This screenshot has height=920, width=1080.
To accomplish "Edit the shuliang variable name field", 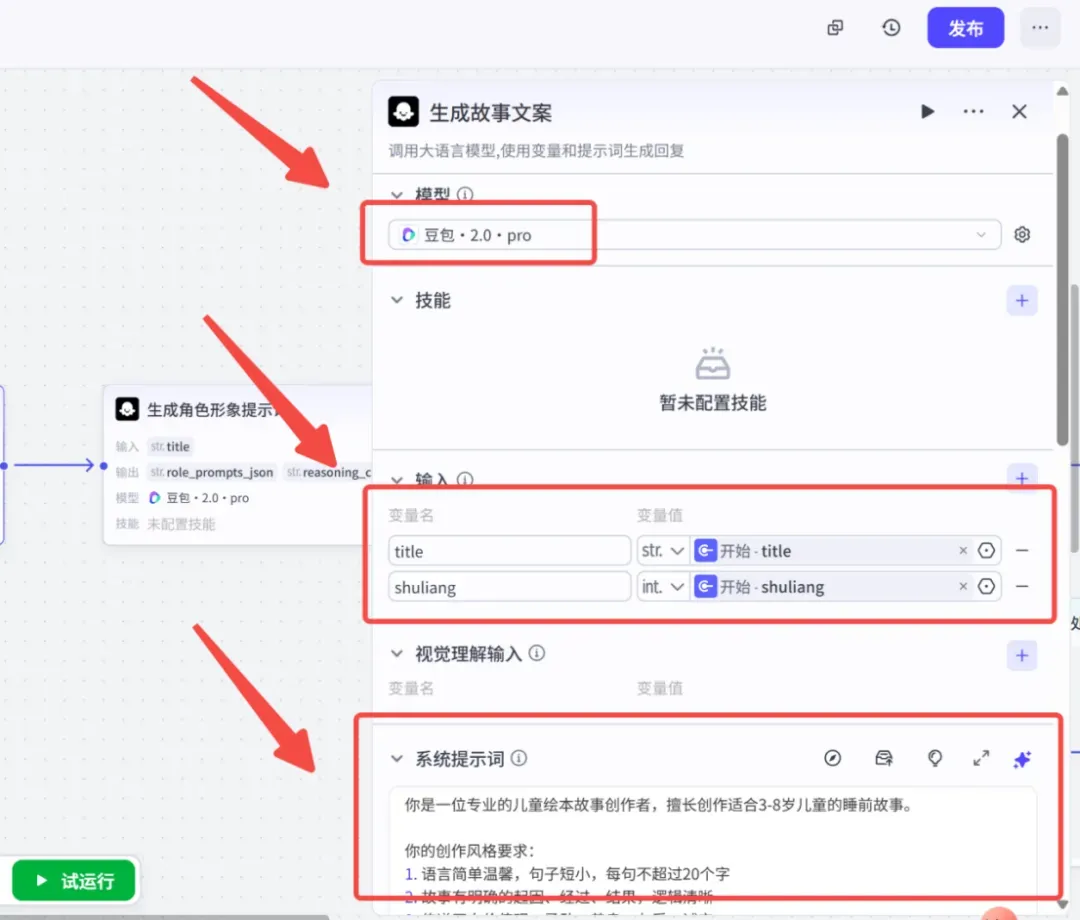I will pos(509,587).
